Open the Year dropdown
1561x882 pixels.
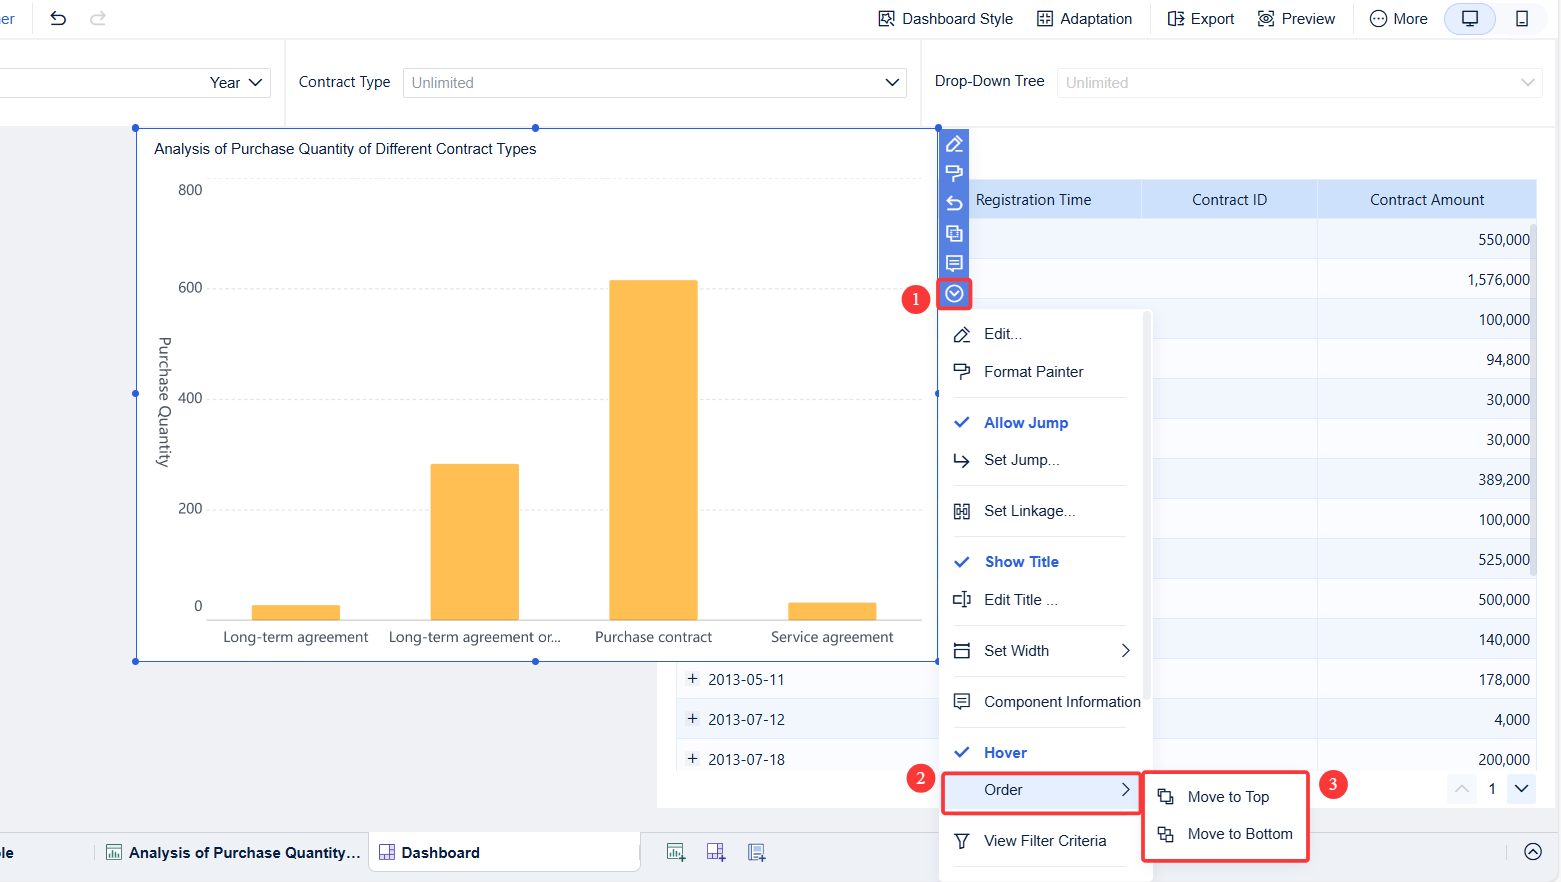(235, 82)
